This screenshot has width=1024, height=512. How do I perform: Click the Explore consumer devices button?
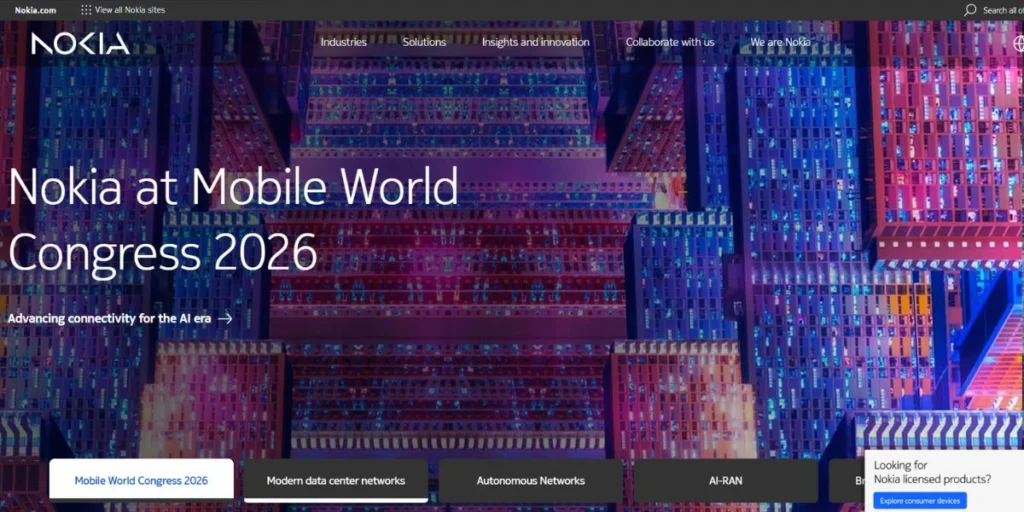(x=920, y=501)
